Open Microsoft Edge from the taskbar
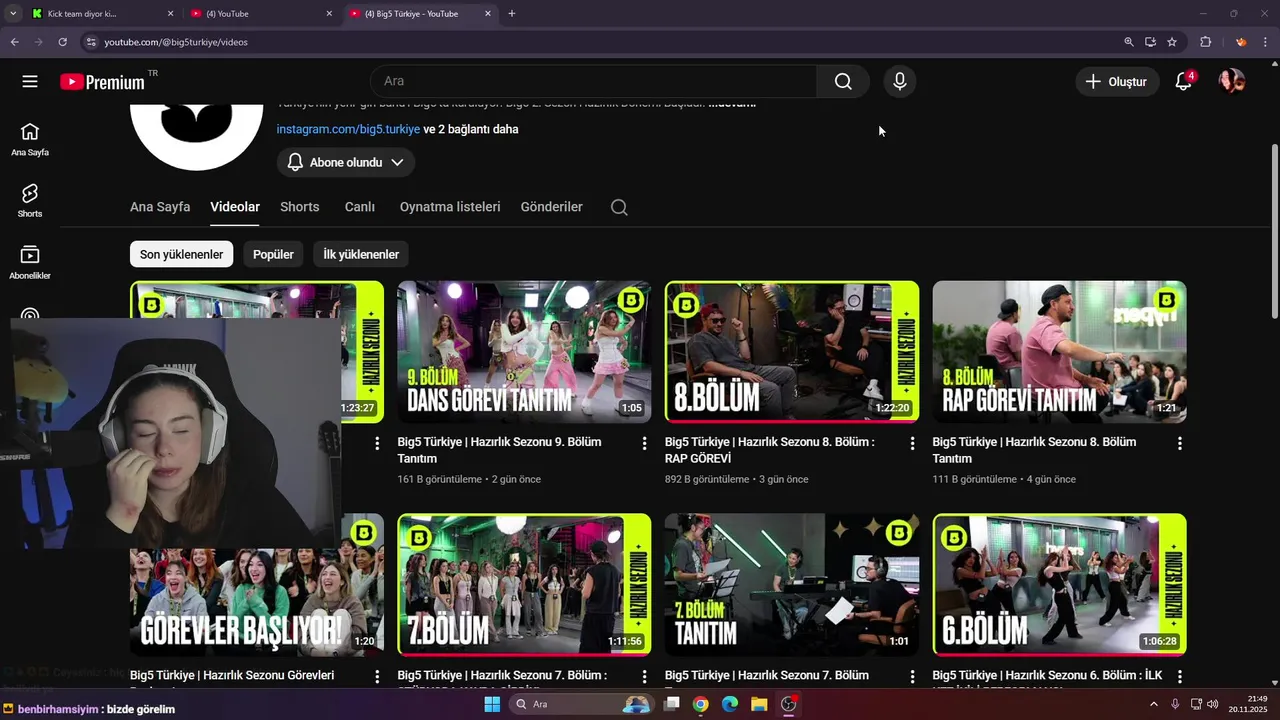The height and width of the screenshot is (720, 1280). (x=730, y=704)
